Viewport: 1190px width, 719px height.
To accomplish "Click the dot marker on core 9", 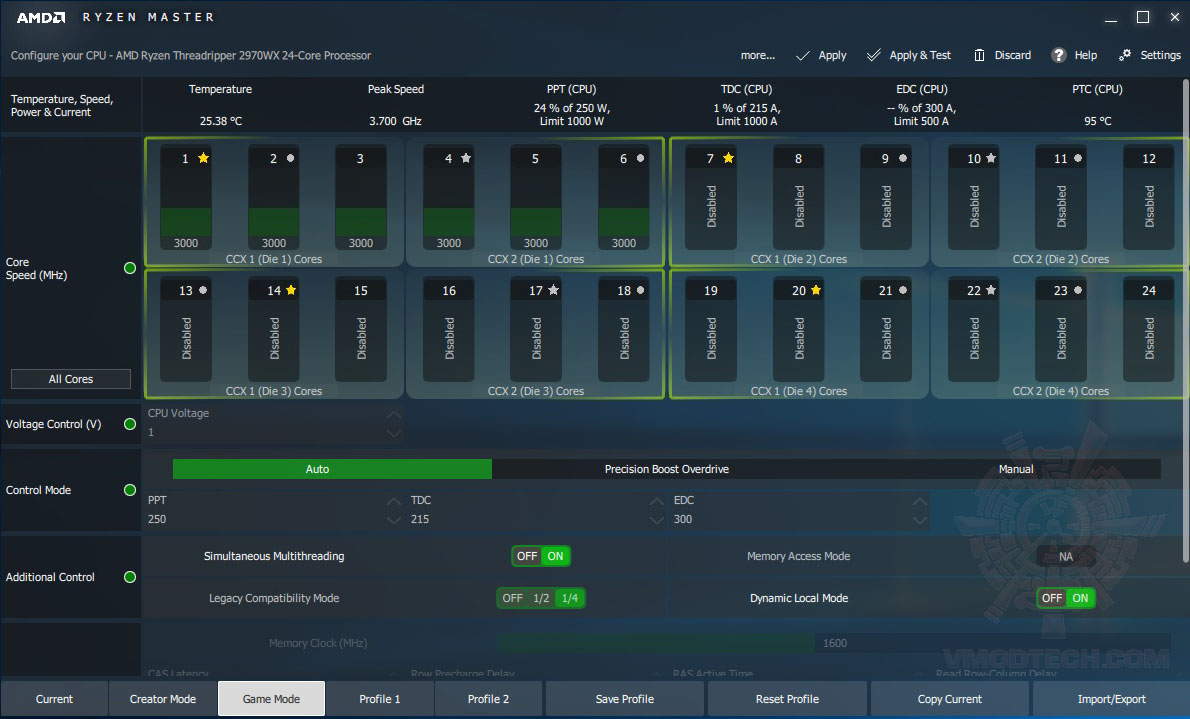I will (x=903, y=158).
